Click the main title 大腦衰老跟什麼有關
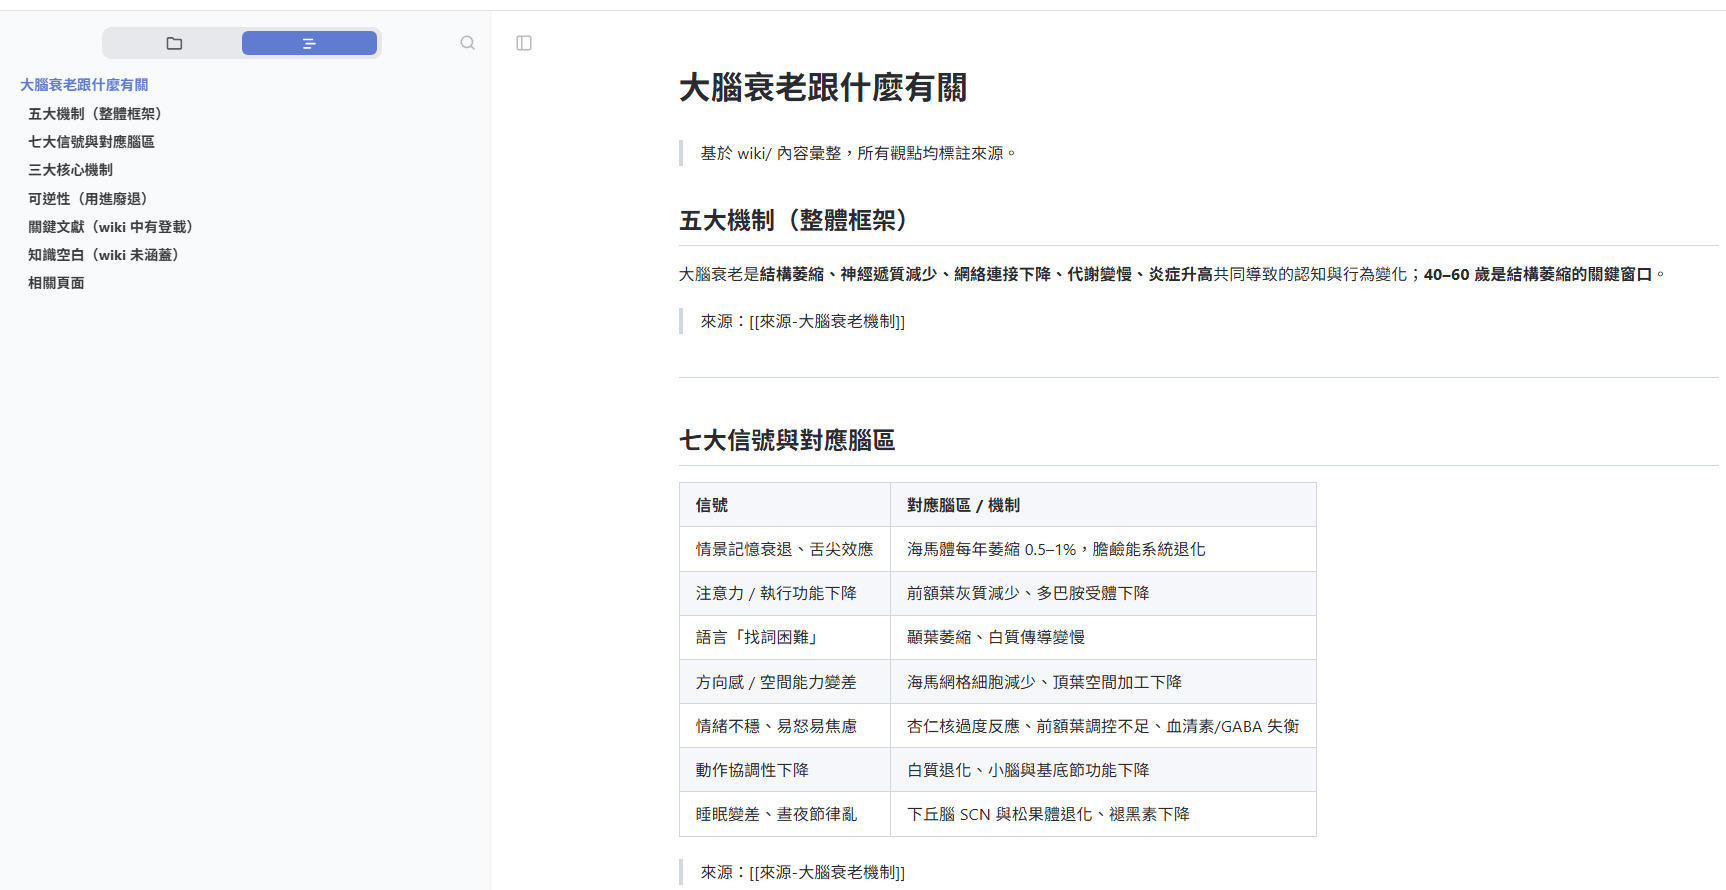The height and width of the screenshot is (890, 1726). [823, 88]
